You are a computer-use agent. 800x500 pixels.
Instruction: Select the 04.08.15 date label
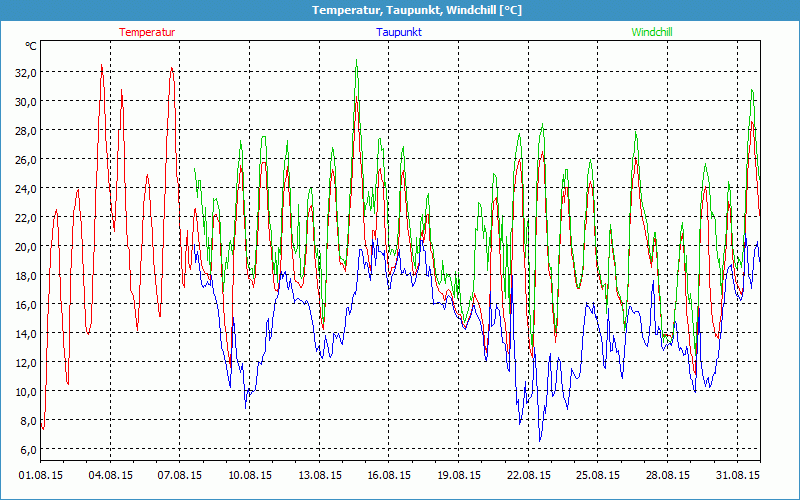pyautogui.click(x=111, y=475)
